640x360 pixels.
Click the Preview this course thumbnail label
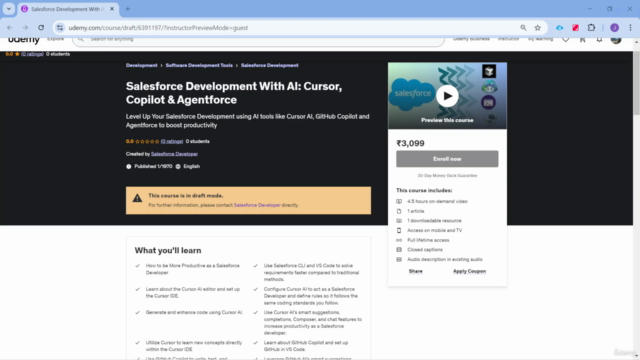447,120
